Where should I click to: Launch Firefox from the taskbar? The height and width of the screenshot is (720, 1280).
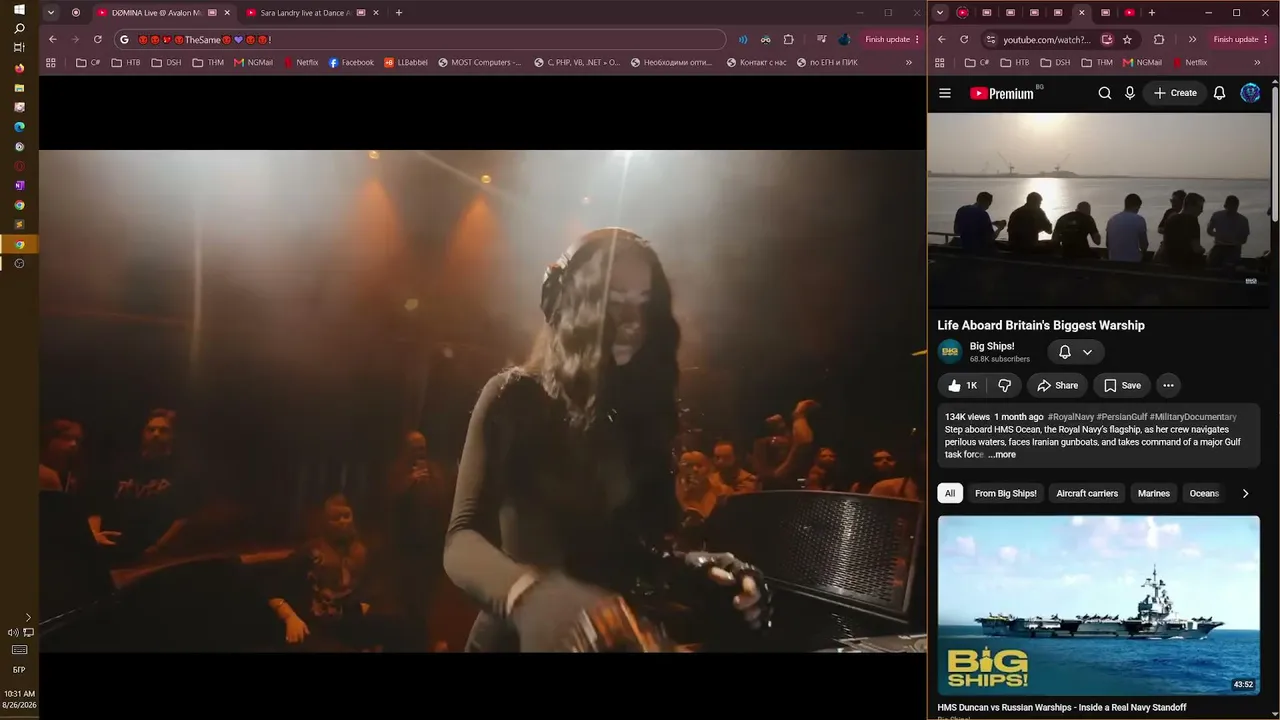coord(19,68)
